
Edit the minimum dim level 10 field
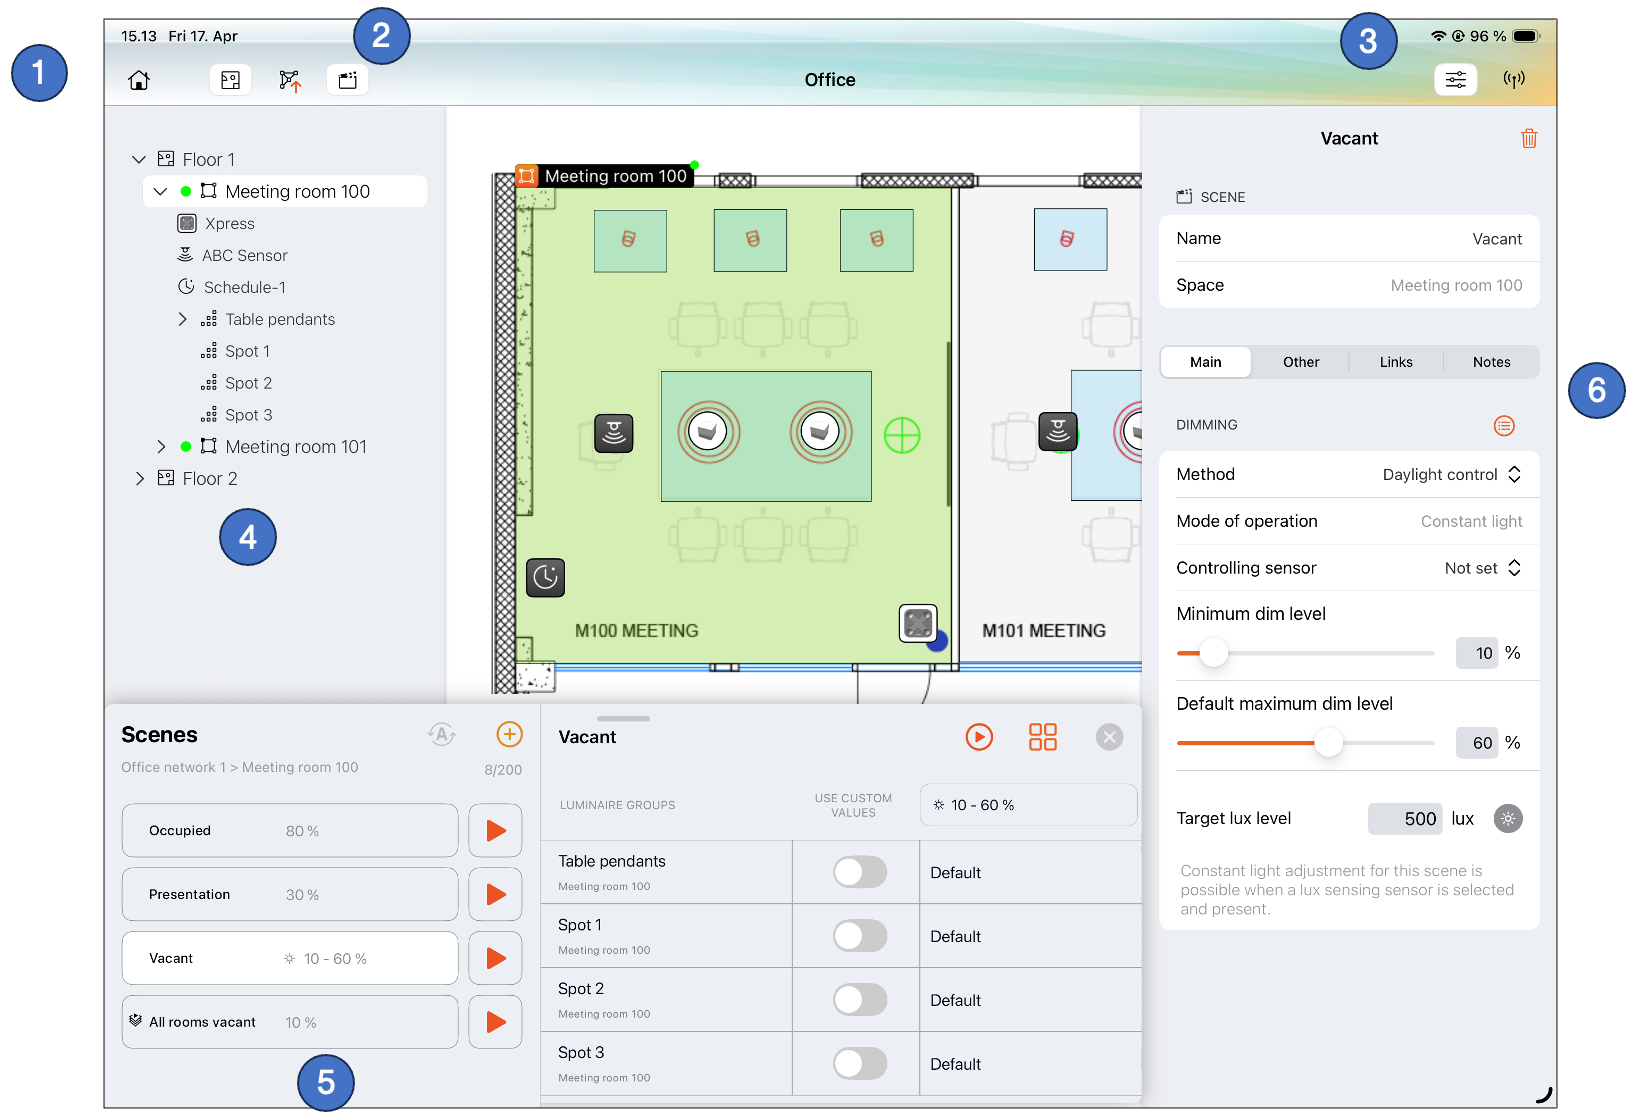pyautogui.click(x=1477, y=653)
